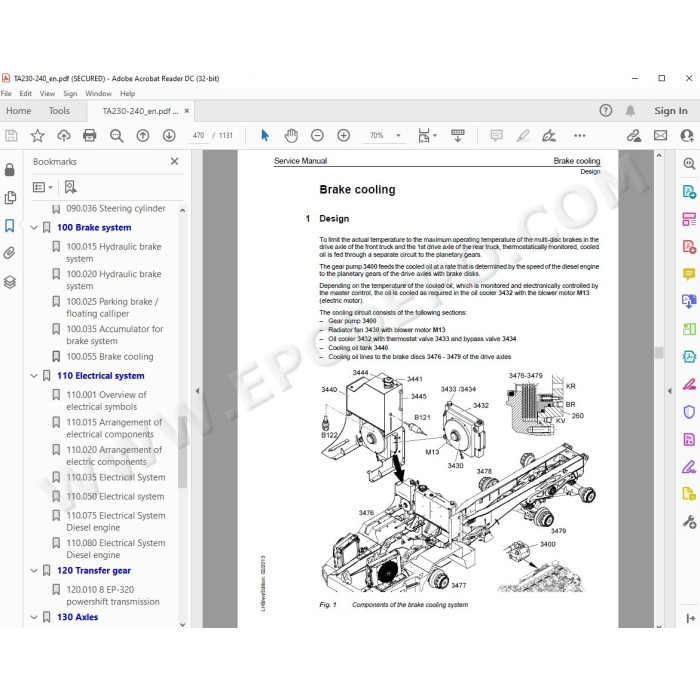Open 120.010 8 EP-320 powershift transmission bookmark

(x=112, y=596)
